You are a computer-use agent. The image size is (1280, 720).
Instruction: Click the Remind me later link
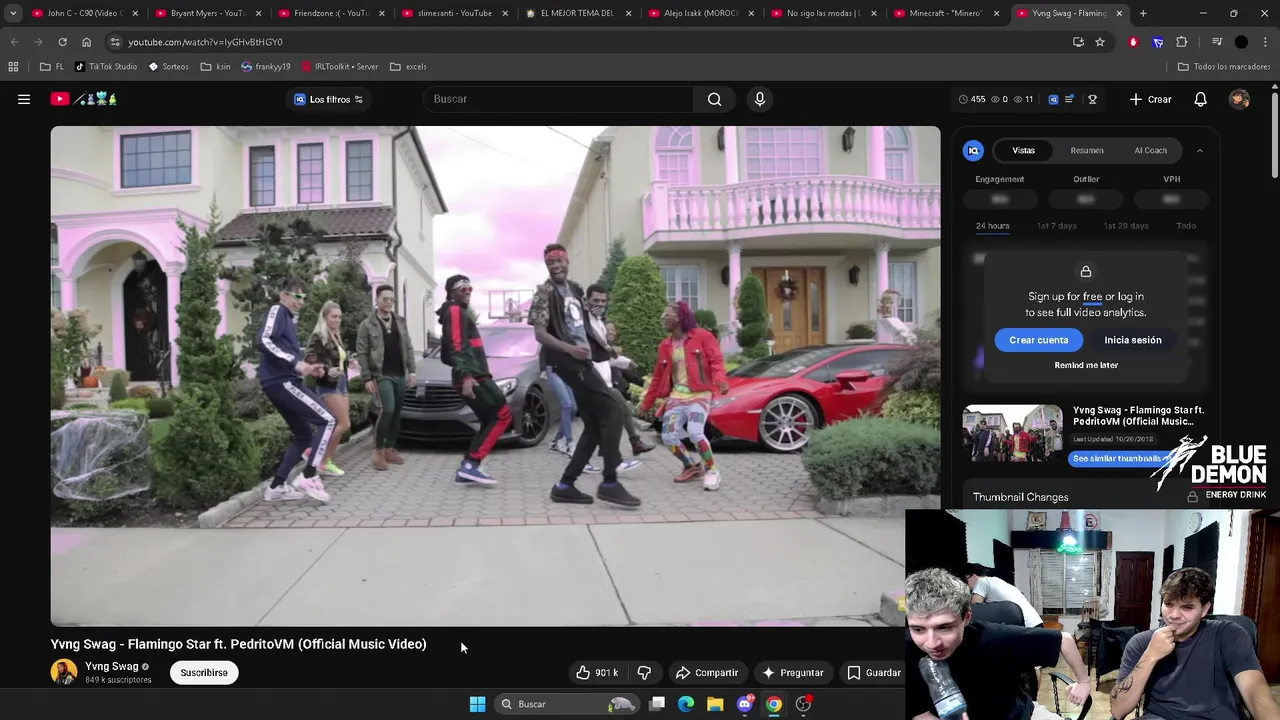(x=1086, y=365)
